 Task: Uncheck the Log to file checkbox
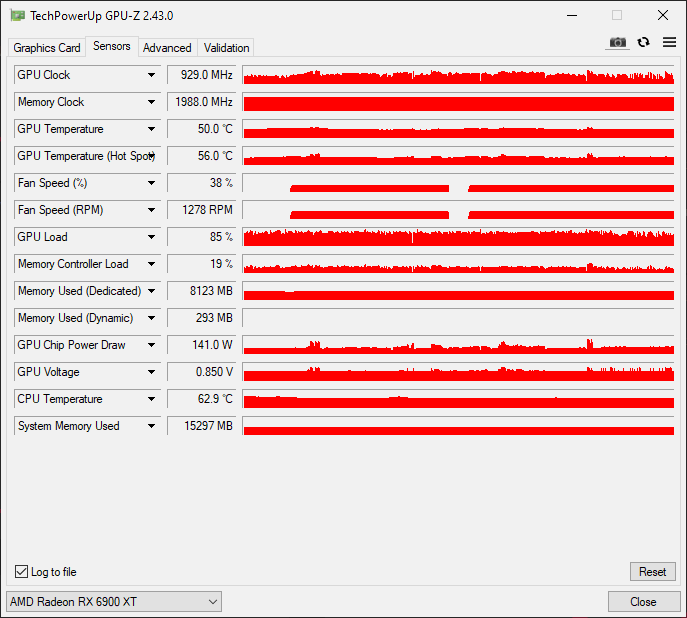coord(21,572)
